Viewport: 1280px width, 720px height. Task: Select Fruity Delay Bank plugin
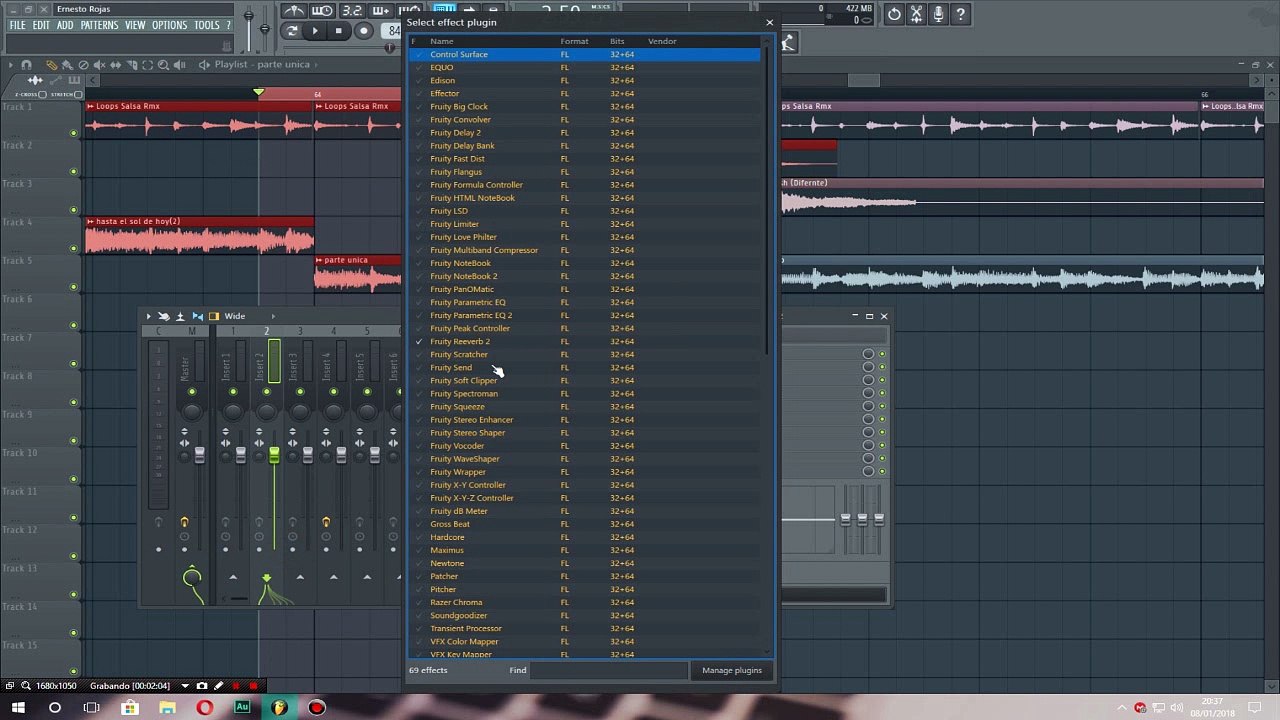pos(585,145)
